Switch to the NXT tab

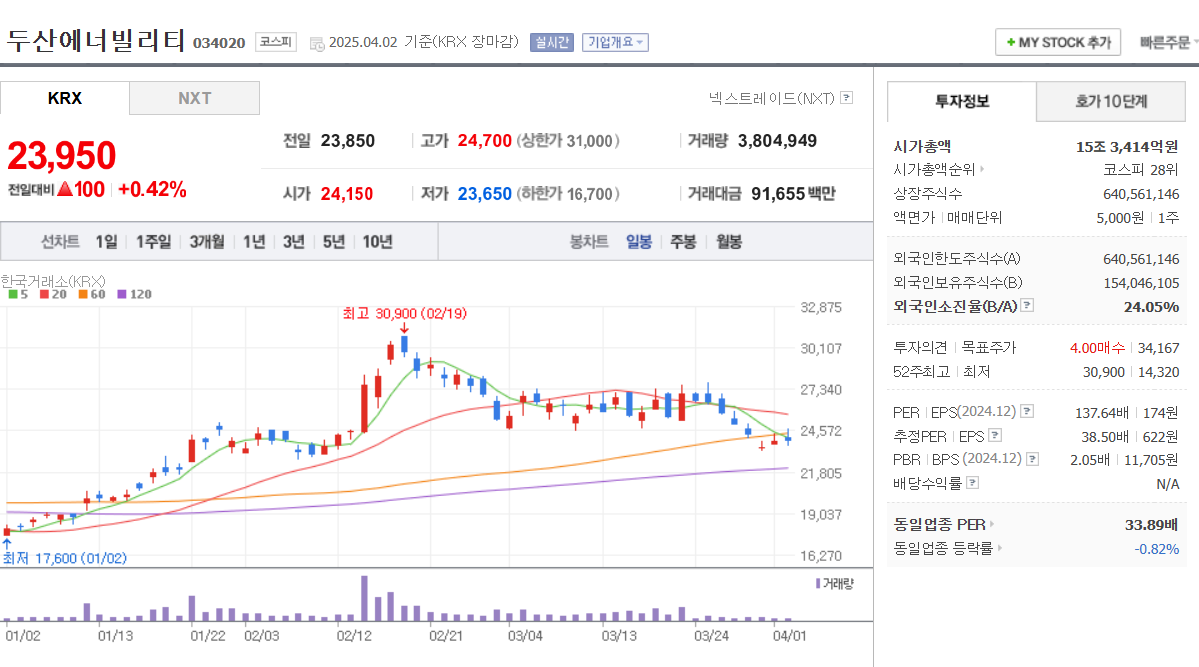tap(194, 99)
